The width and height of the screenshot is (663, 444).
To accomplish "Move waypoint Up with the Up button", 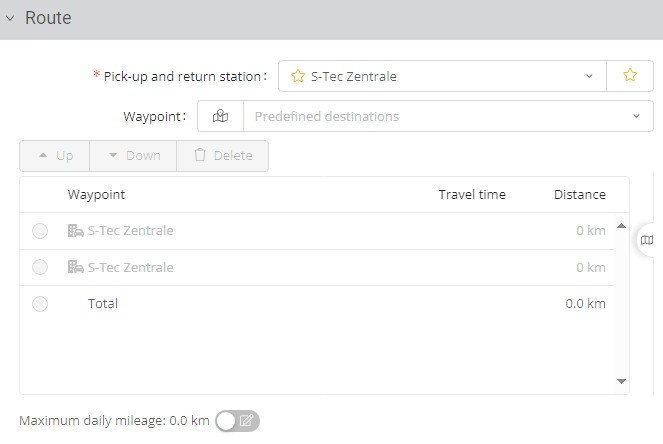I will [55, 156].
